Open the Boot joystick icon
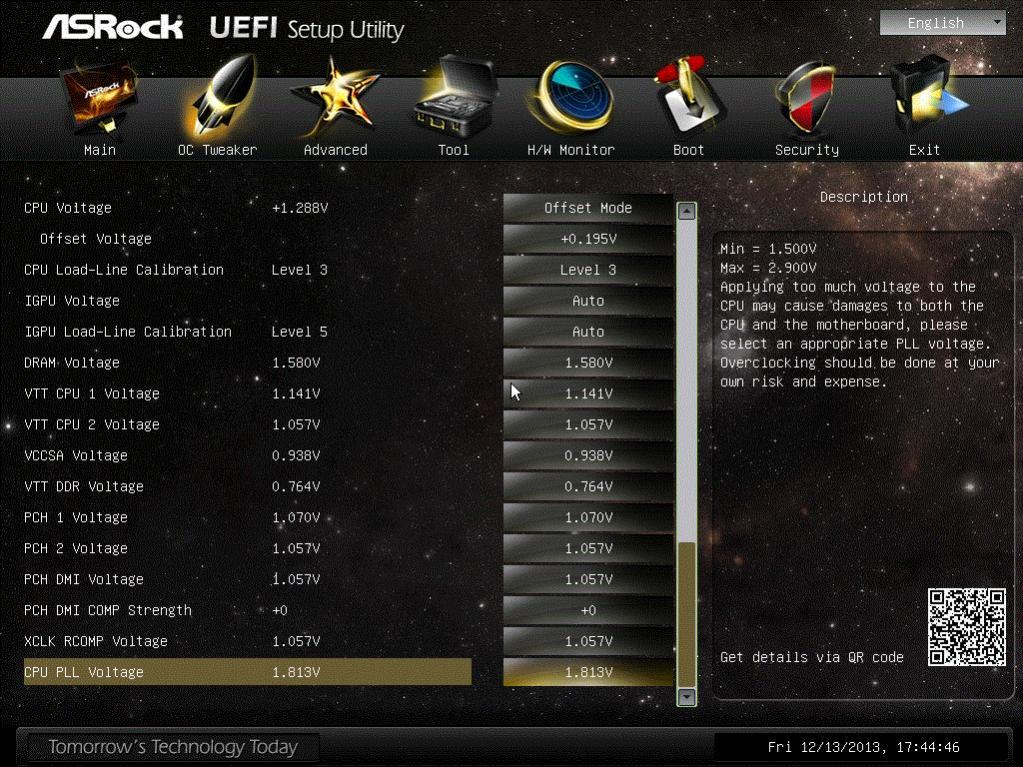Image resolution: width=1023 pixels, height=767 pixels. tap(689, 97)
